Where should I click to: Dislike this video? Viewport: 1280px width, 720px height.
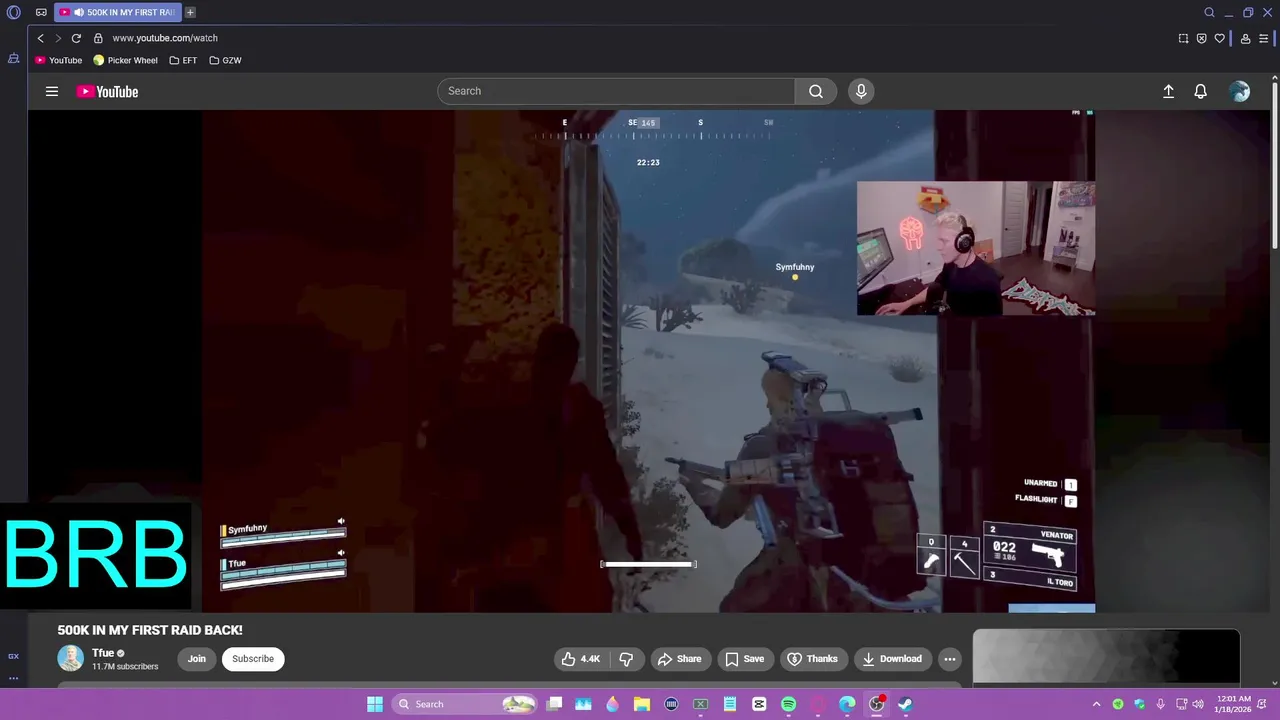click(x=627, y=659)
